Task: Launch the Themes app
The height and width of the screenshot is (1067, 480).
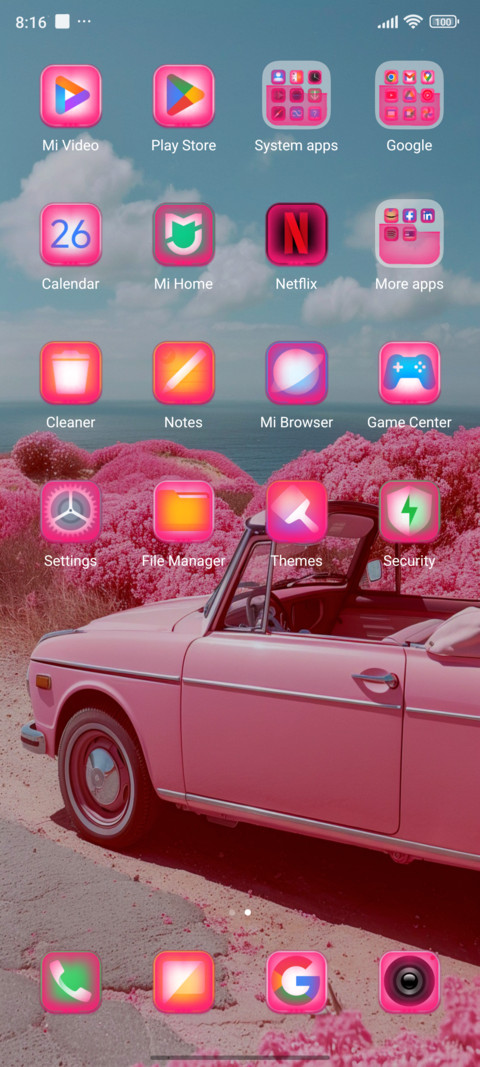Action: (296, 512)
